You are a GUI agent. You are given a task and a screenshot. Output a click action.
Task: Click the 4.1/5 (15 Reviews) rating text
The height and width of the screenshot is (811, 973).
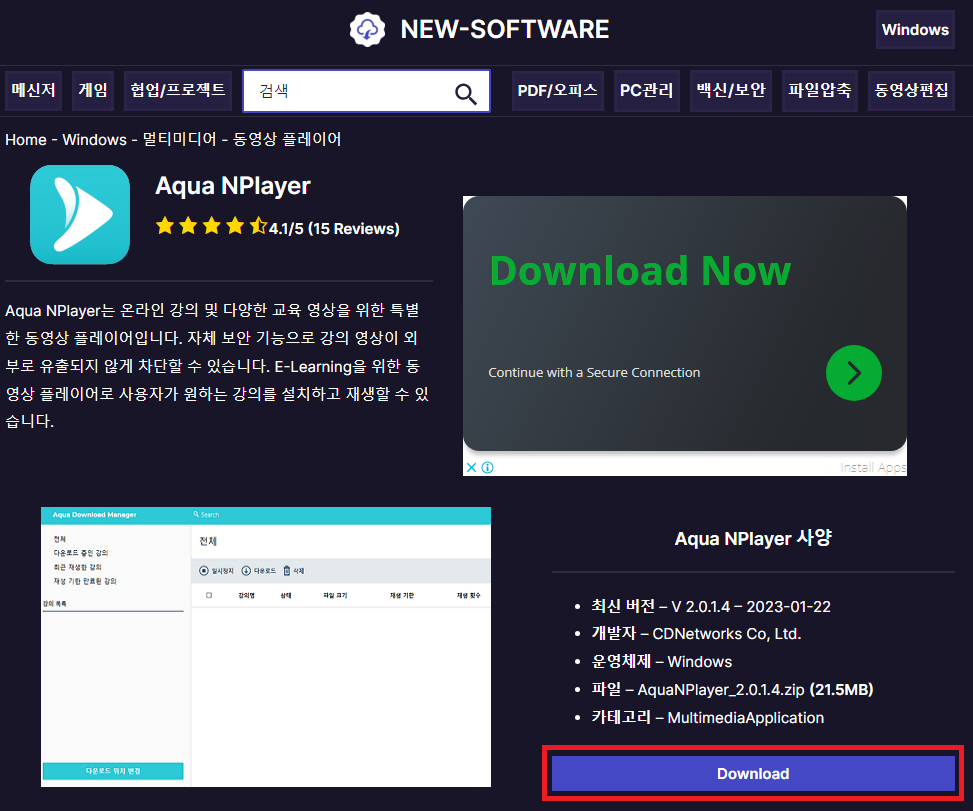(x=334, y=228)
